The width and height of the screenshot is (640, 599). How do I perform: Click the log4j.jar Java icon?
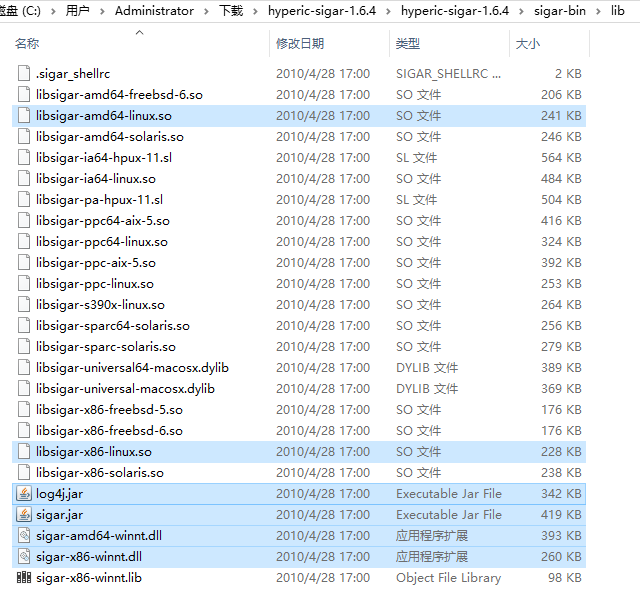pos(24,494)
